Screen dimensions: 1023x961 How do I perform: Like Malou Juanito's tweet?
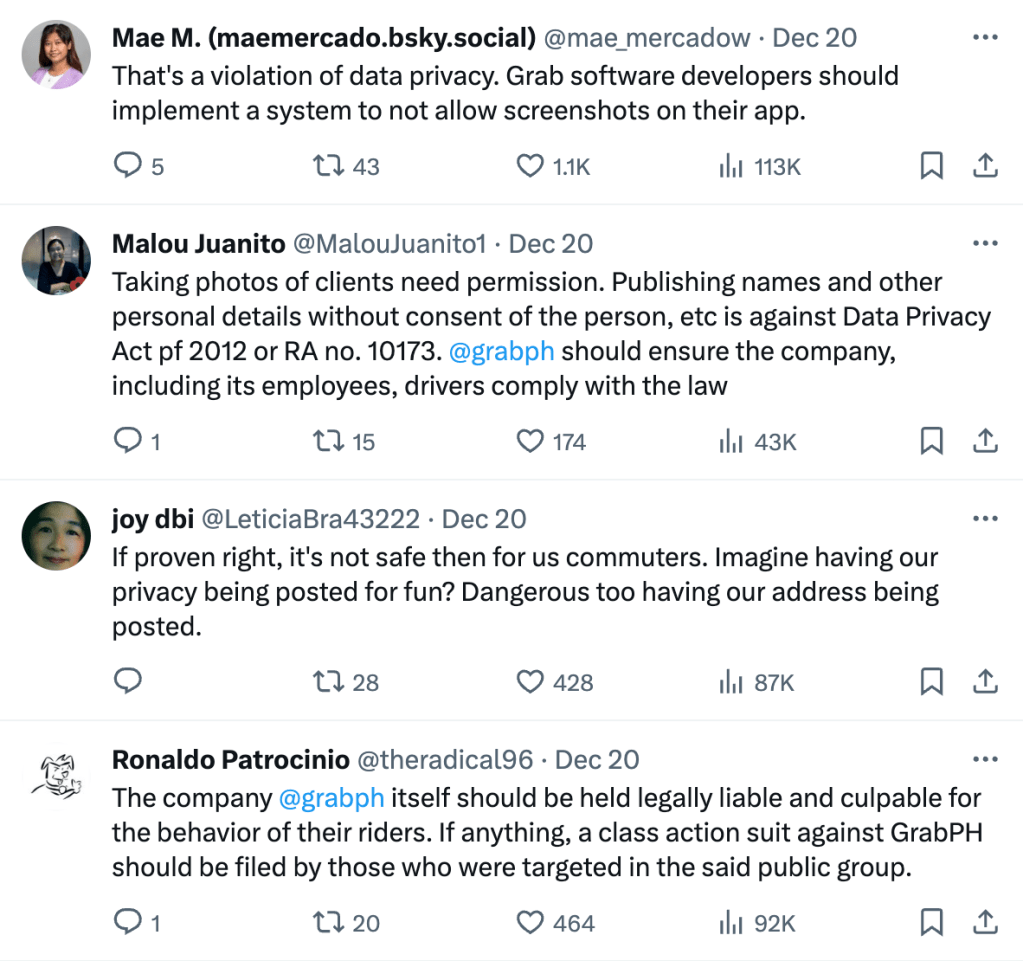pyautogui.click(x=530, y=441)
